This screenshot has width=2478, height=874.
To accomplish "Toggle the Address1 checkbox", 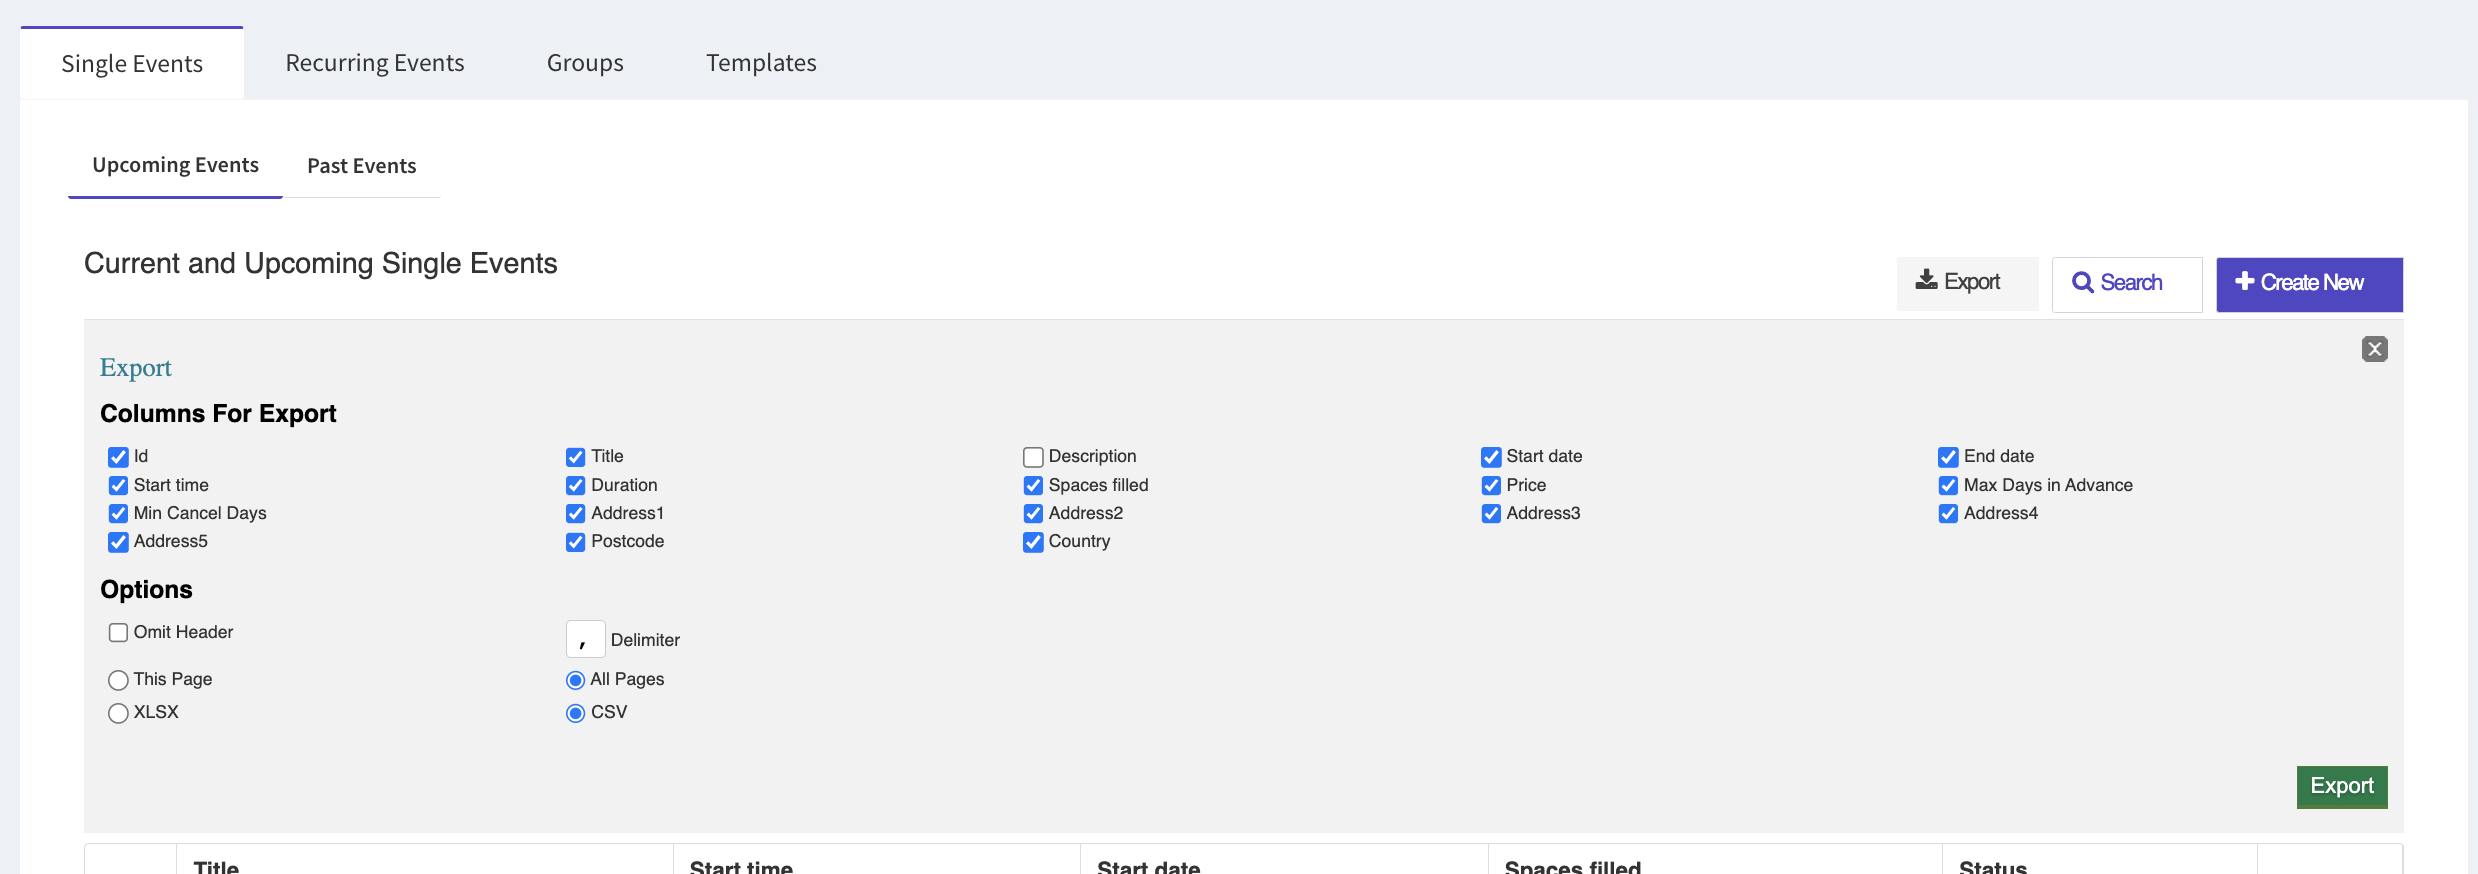I will [575, 513].
